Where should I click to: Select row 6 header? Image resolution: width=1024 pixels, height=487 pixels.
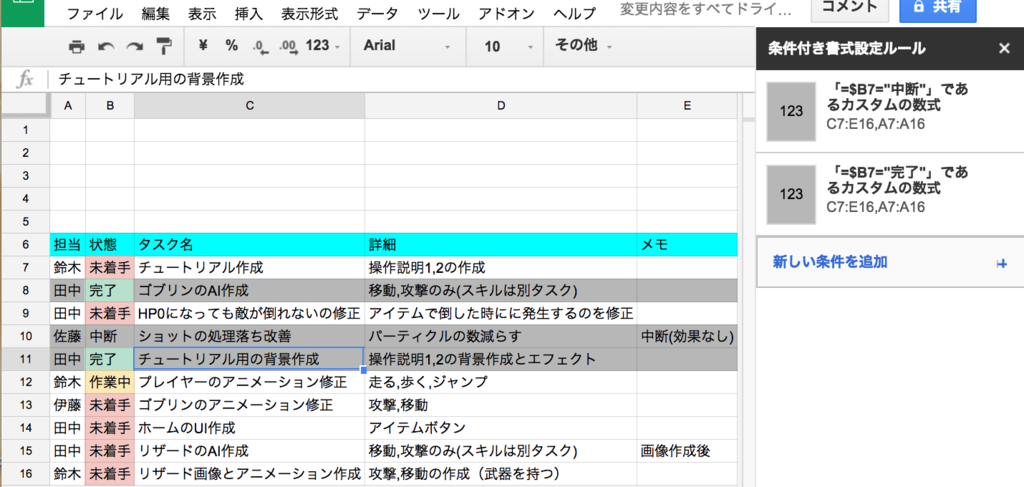click(25, 245)
